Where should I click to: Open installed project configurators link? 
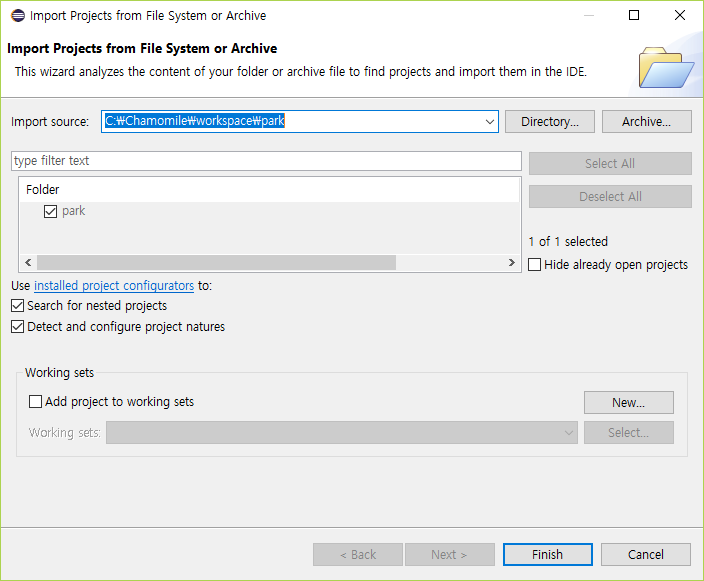[114, 286]
